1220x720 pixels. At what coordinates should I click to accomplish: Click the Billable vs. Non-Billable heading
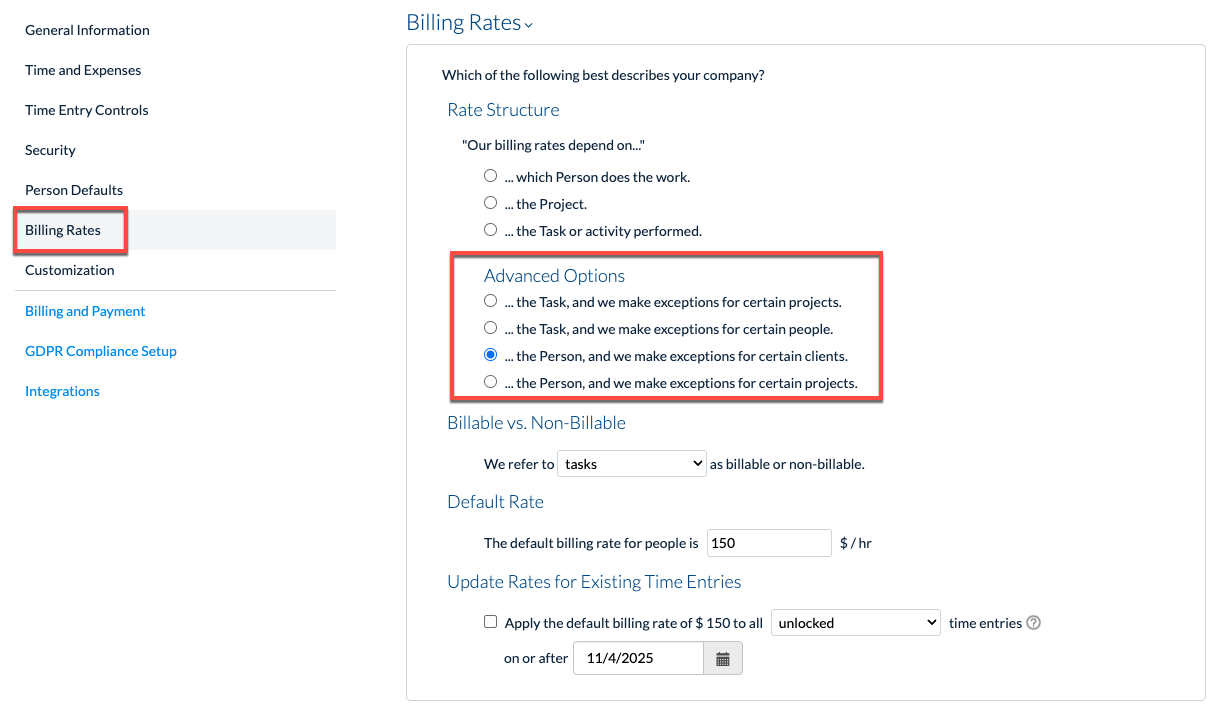coord(536,423)
